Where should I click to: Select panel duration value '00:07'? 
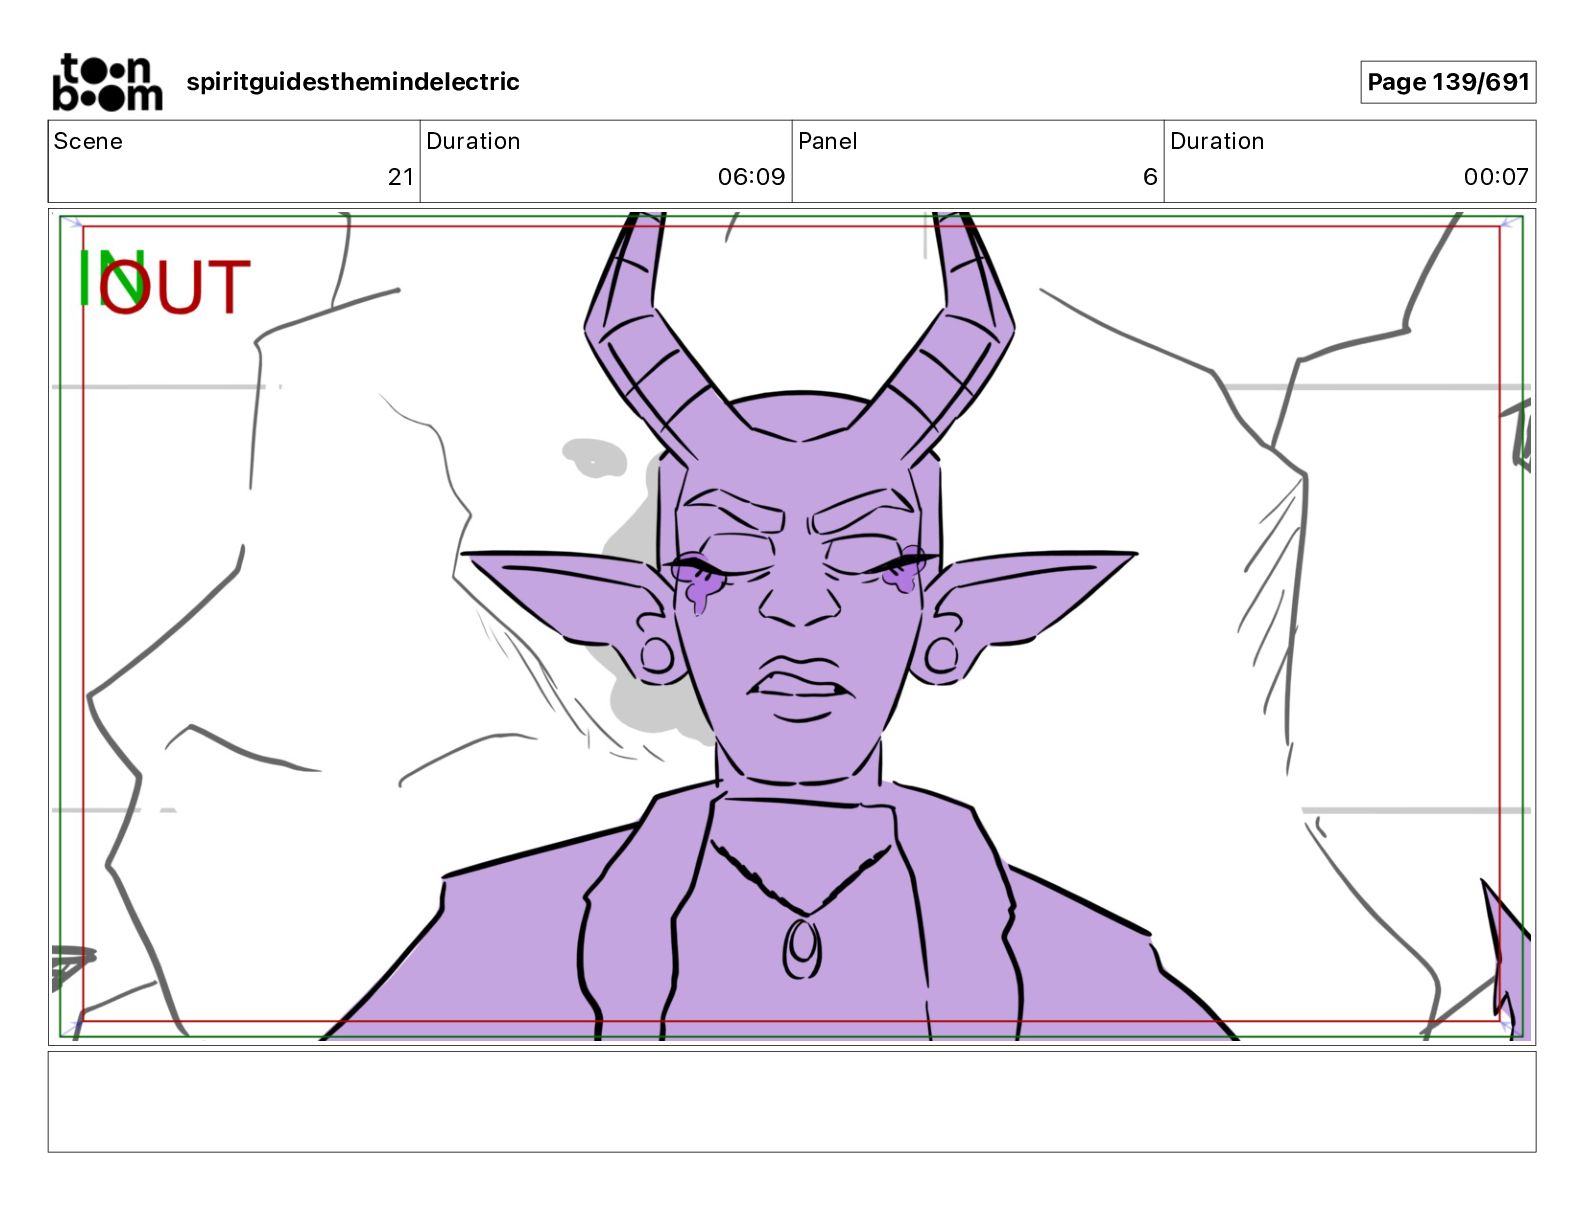pyautogui.click(x=1496, y=177)
